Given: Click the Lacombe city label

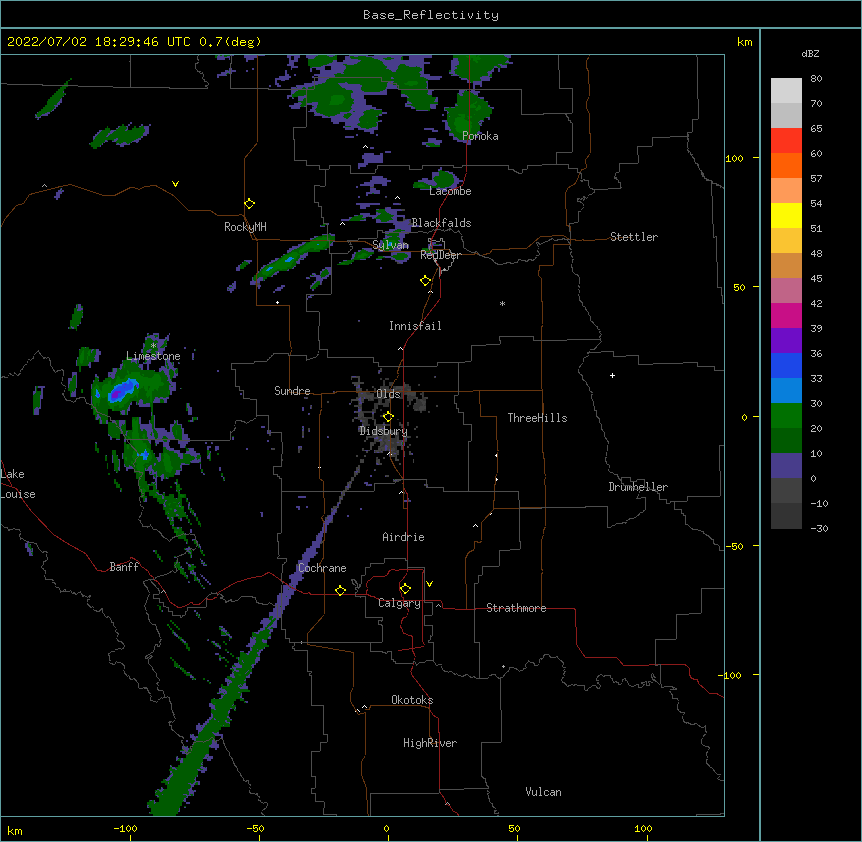Looking at the screenshot, I should (x=450, y=191).
